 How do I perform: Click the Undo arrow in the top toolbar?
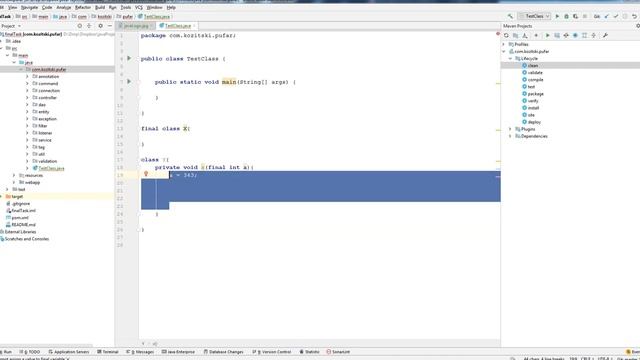pos(634,16)
